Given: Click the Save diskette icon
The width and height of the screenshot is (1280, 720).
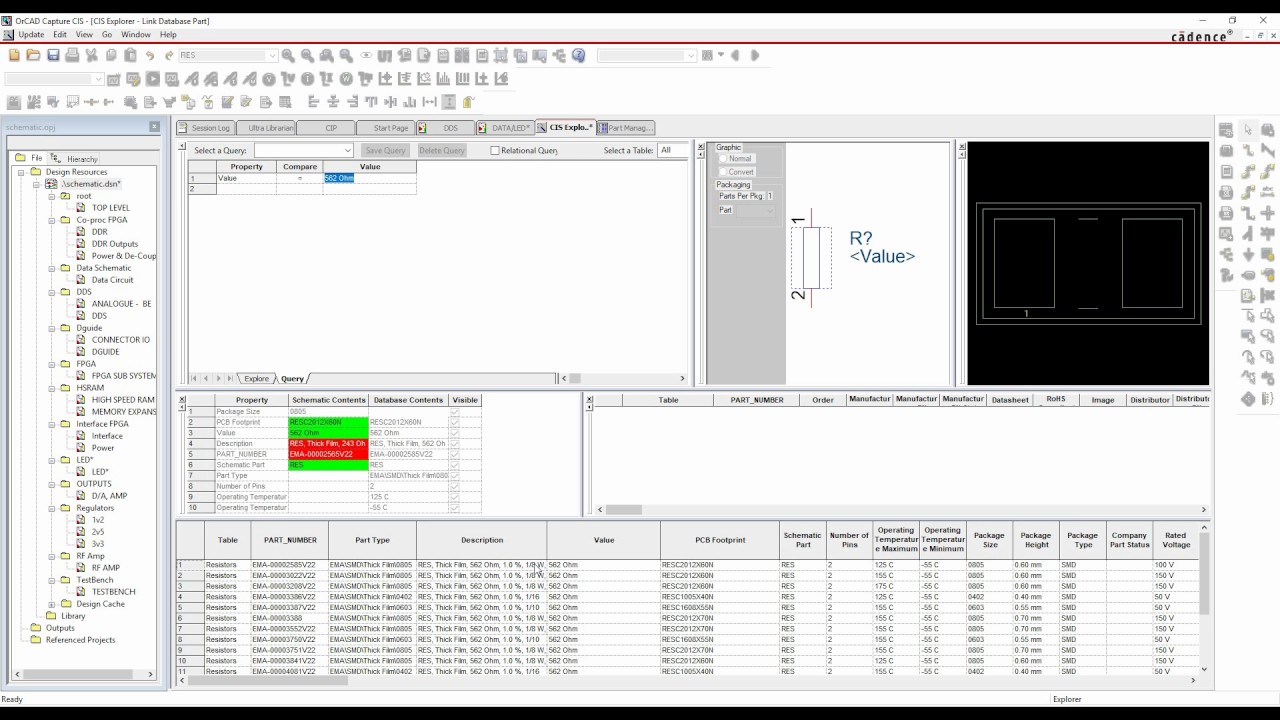Looking at the screenshot, I should [x=53, y=56].
